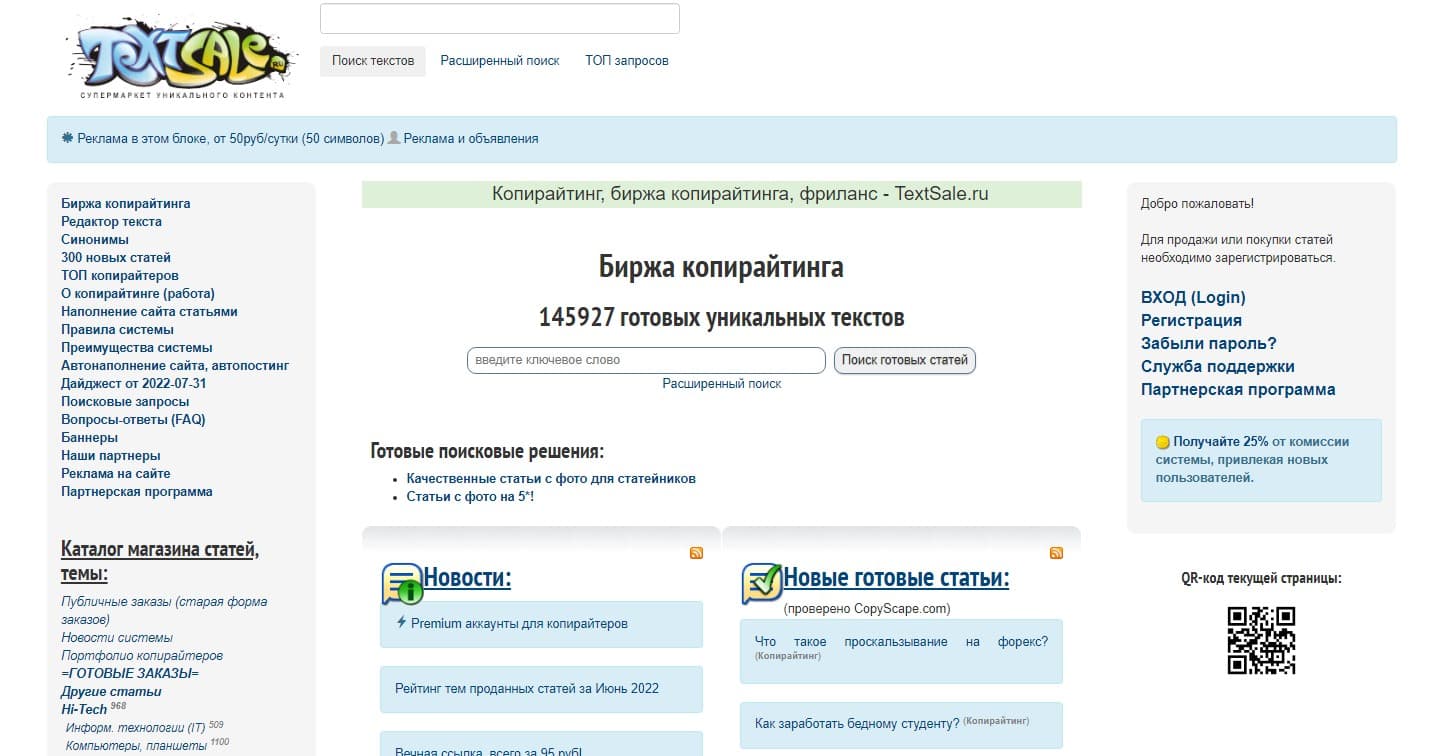Open Рейтинг тем проданных статей за Июнь 2022

[527, 689]
